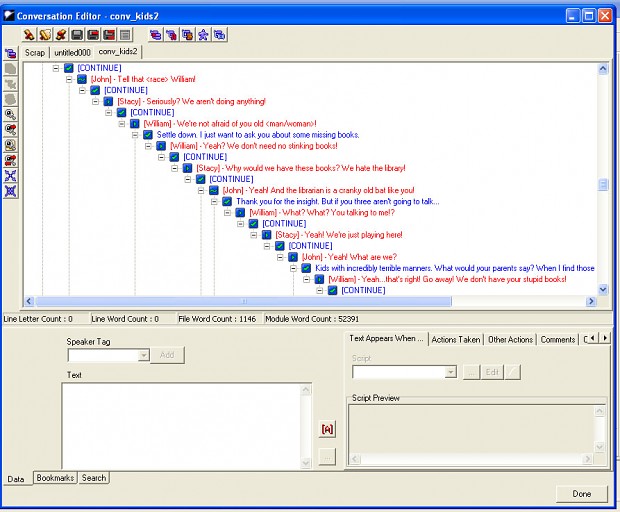The image size is (620, 512).
Task: Collapse the 'We don't need no stinking books!' node
Action: (148, 146)
